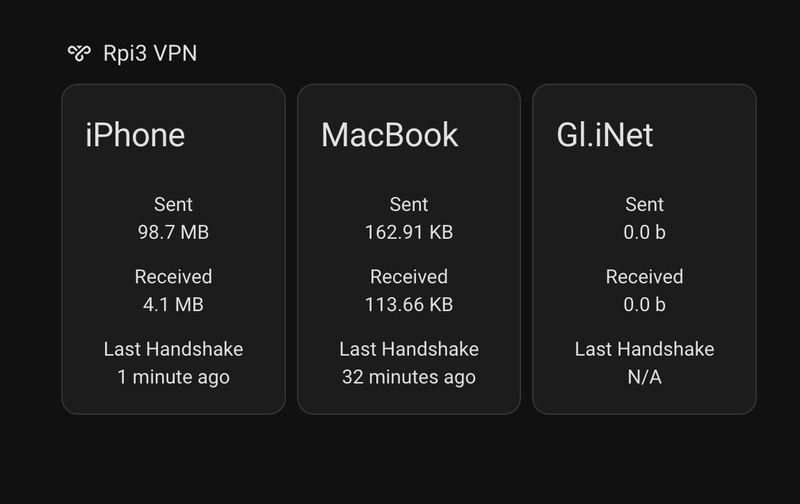
Task: Click the N/A handshake value on Gl.iNet
Action: [644, 377]
